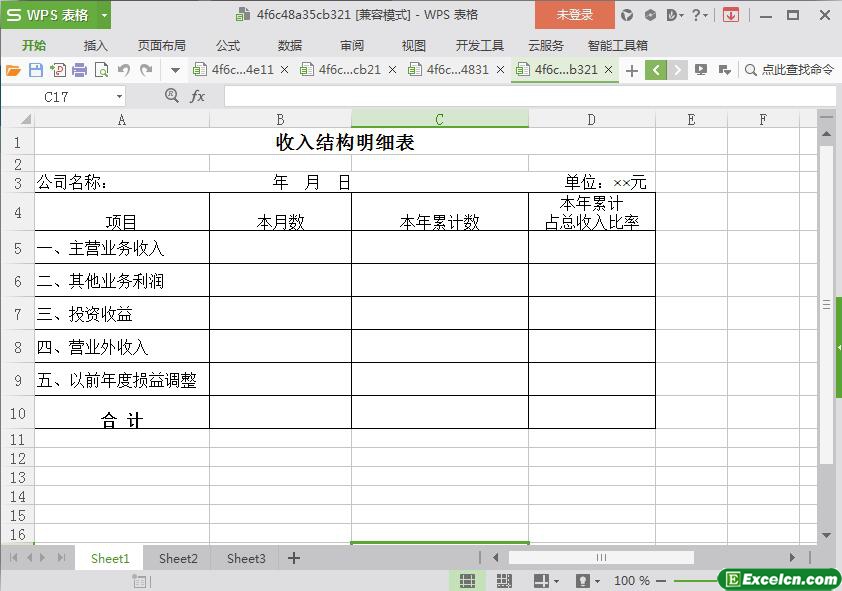Image resolution: width=842 pixels, height=591 pixels.
Task: Click the red download-arrow icon in title bar
Action: (730, 15)
